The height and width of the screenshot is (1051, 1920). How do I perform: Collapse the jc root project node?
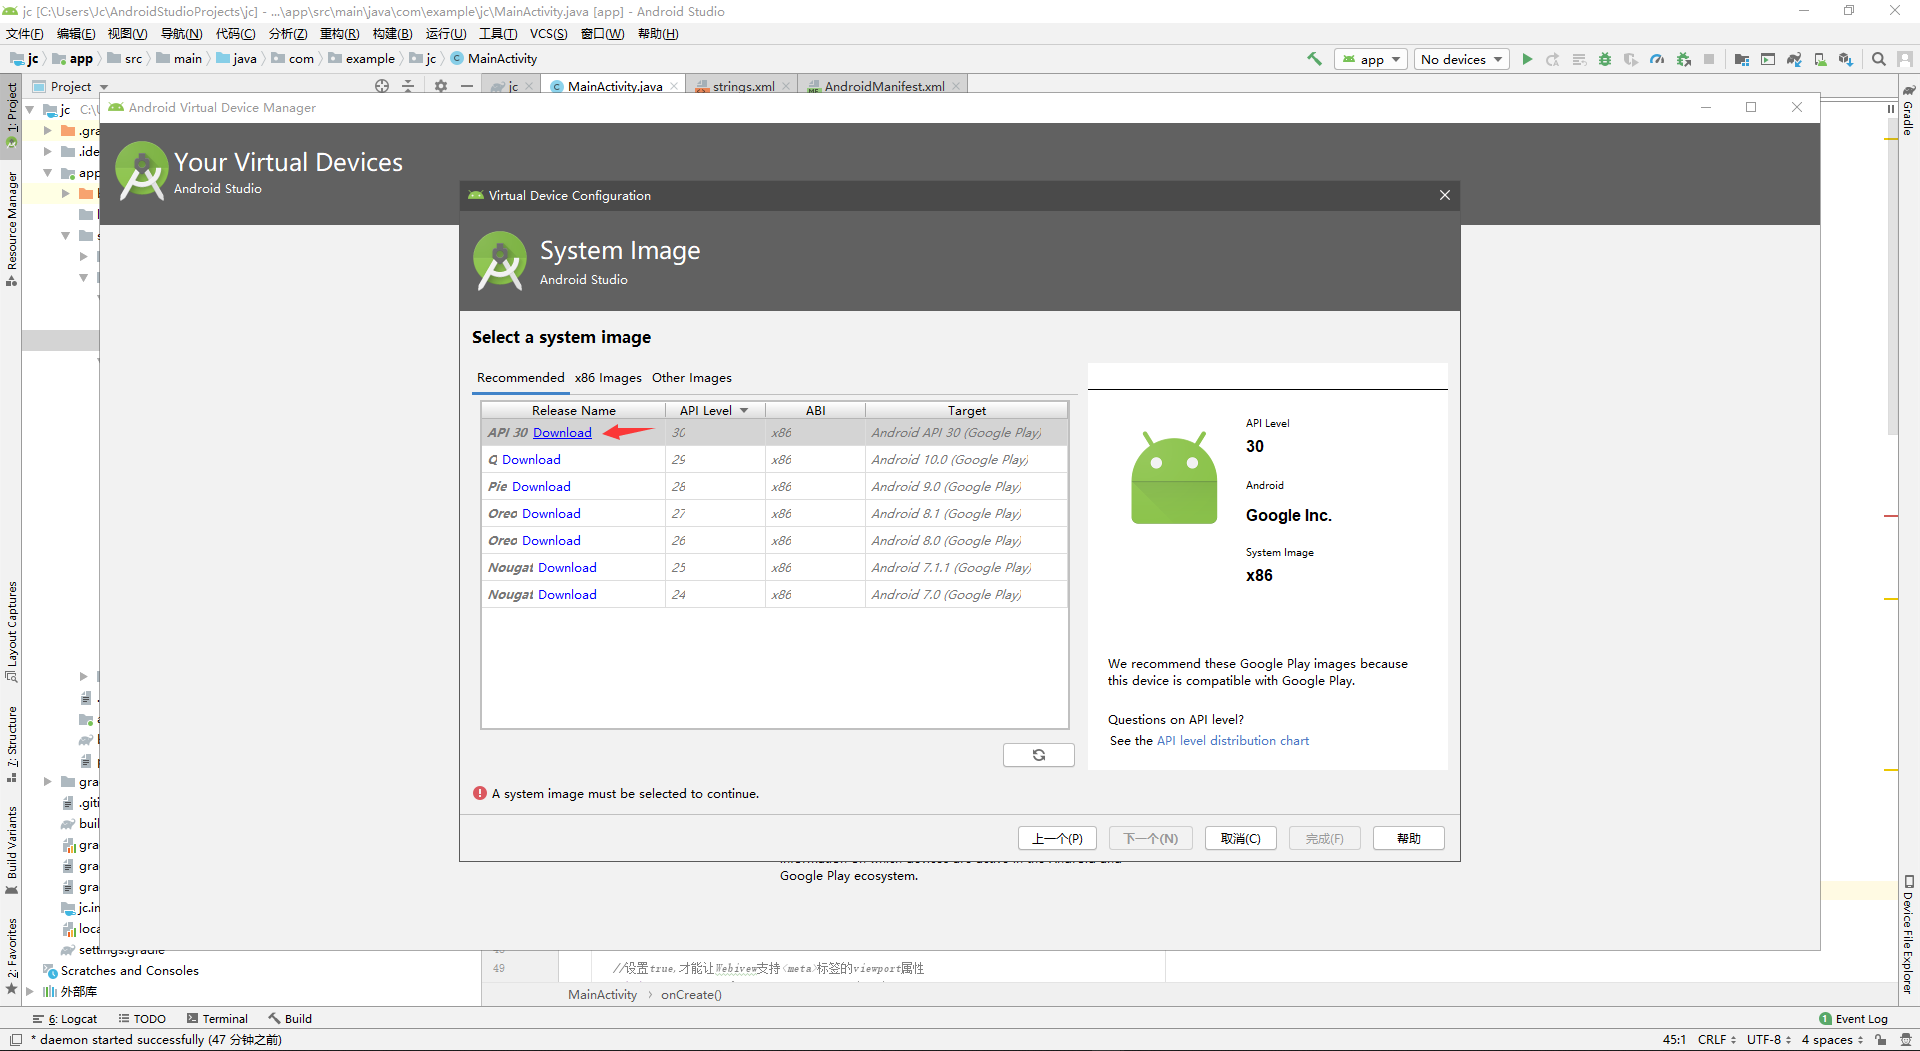30,109
